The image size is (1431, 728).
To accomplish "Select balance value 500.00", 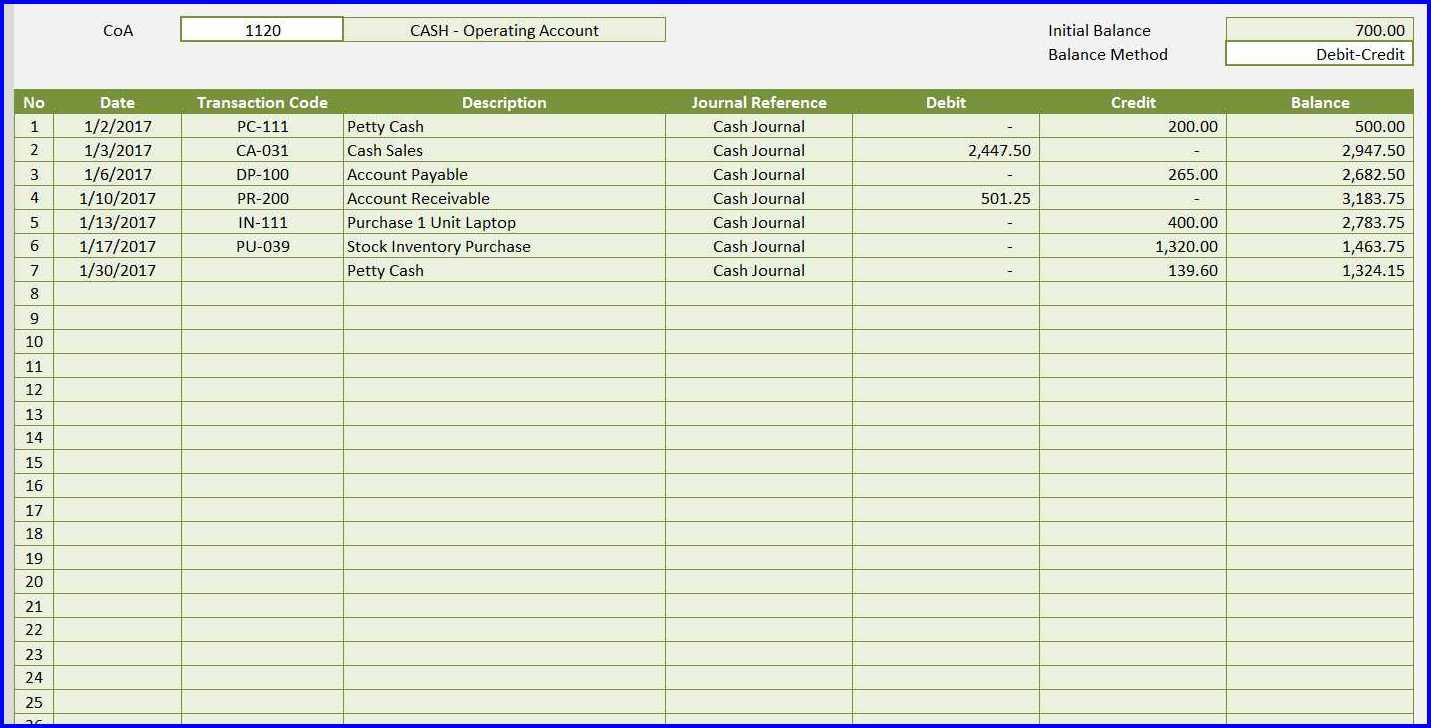I will (x=1320, y=126).
